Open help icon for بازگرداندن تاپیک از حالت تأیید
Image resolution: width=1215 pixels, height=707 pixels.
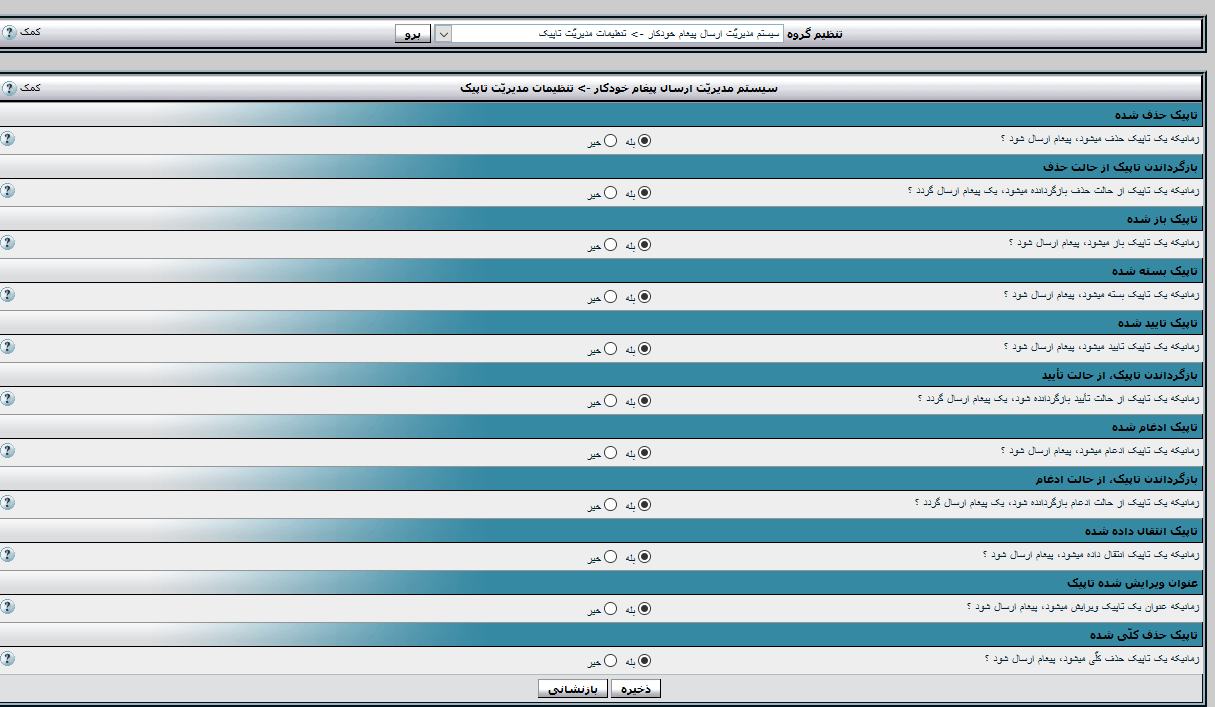point(8,398)
